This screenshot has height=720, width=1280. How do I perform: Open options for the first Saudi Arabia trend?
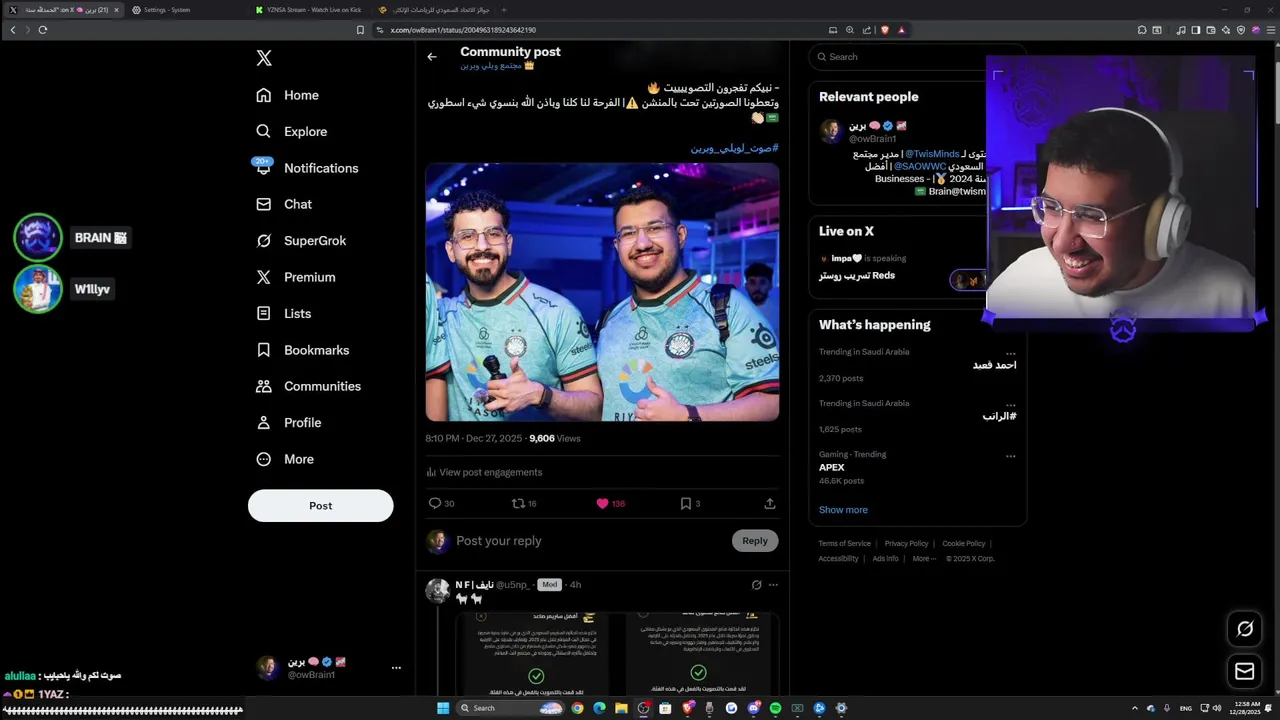pos(1011,353)
